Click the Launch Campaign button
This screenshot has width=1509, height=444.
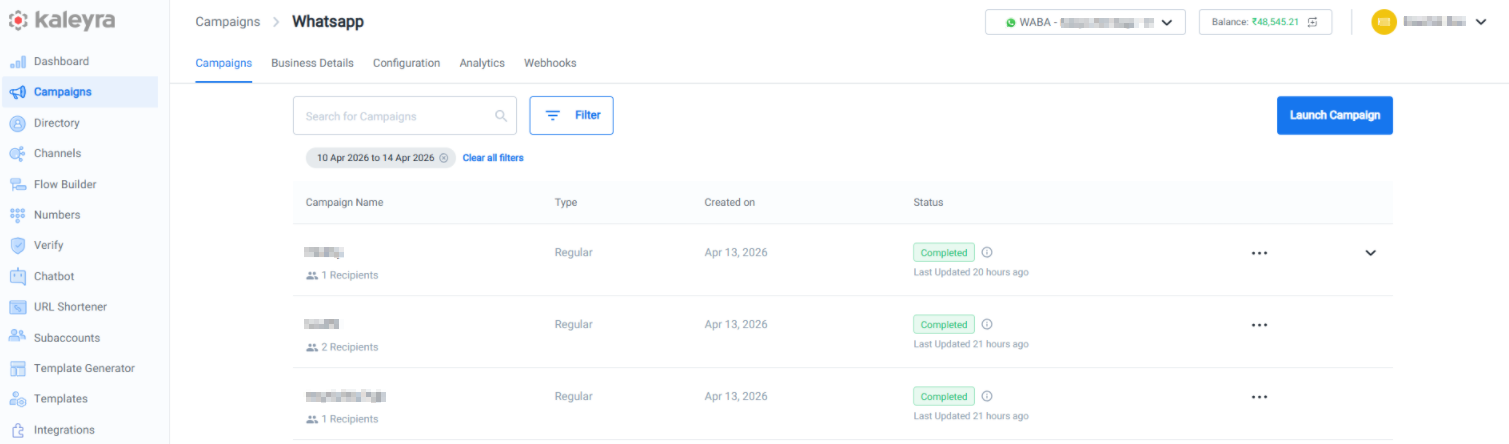click(1335, 115)
